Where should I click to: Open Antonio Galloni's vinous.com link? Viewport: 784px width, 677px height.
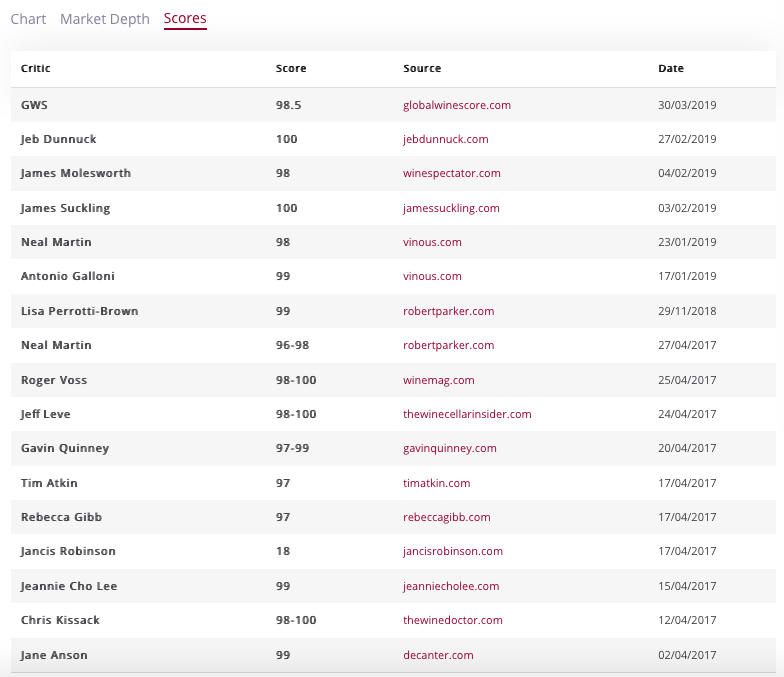(432, 276)
